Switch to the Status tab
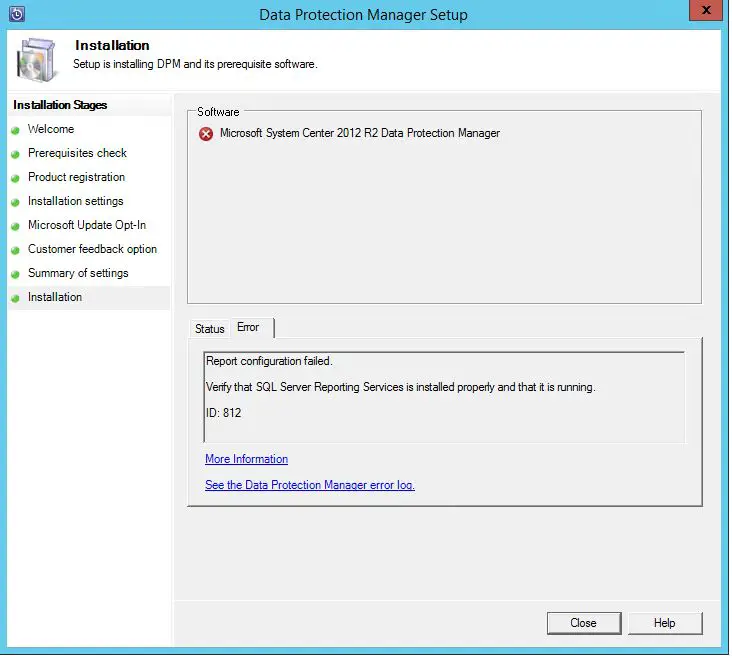Image resolution: width=732 pixels, height=658 pixels. (210, 329)
